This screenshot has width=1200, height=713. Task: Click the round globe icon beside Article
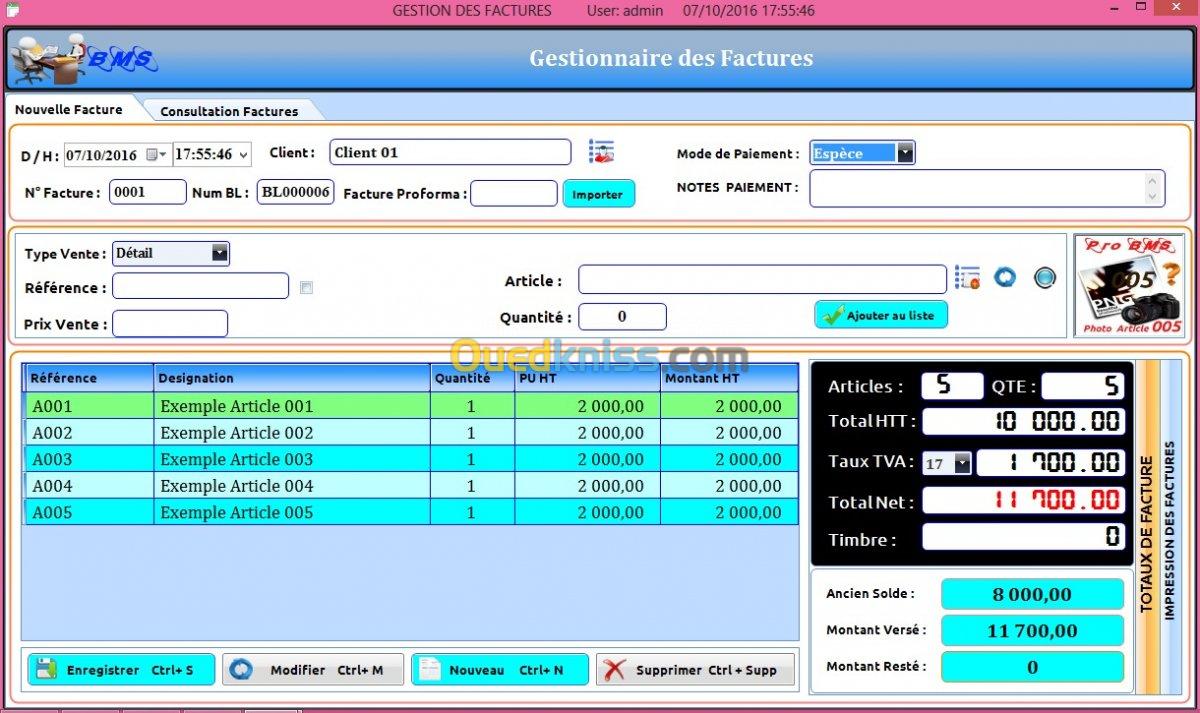(x=1045, y=278)
